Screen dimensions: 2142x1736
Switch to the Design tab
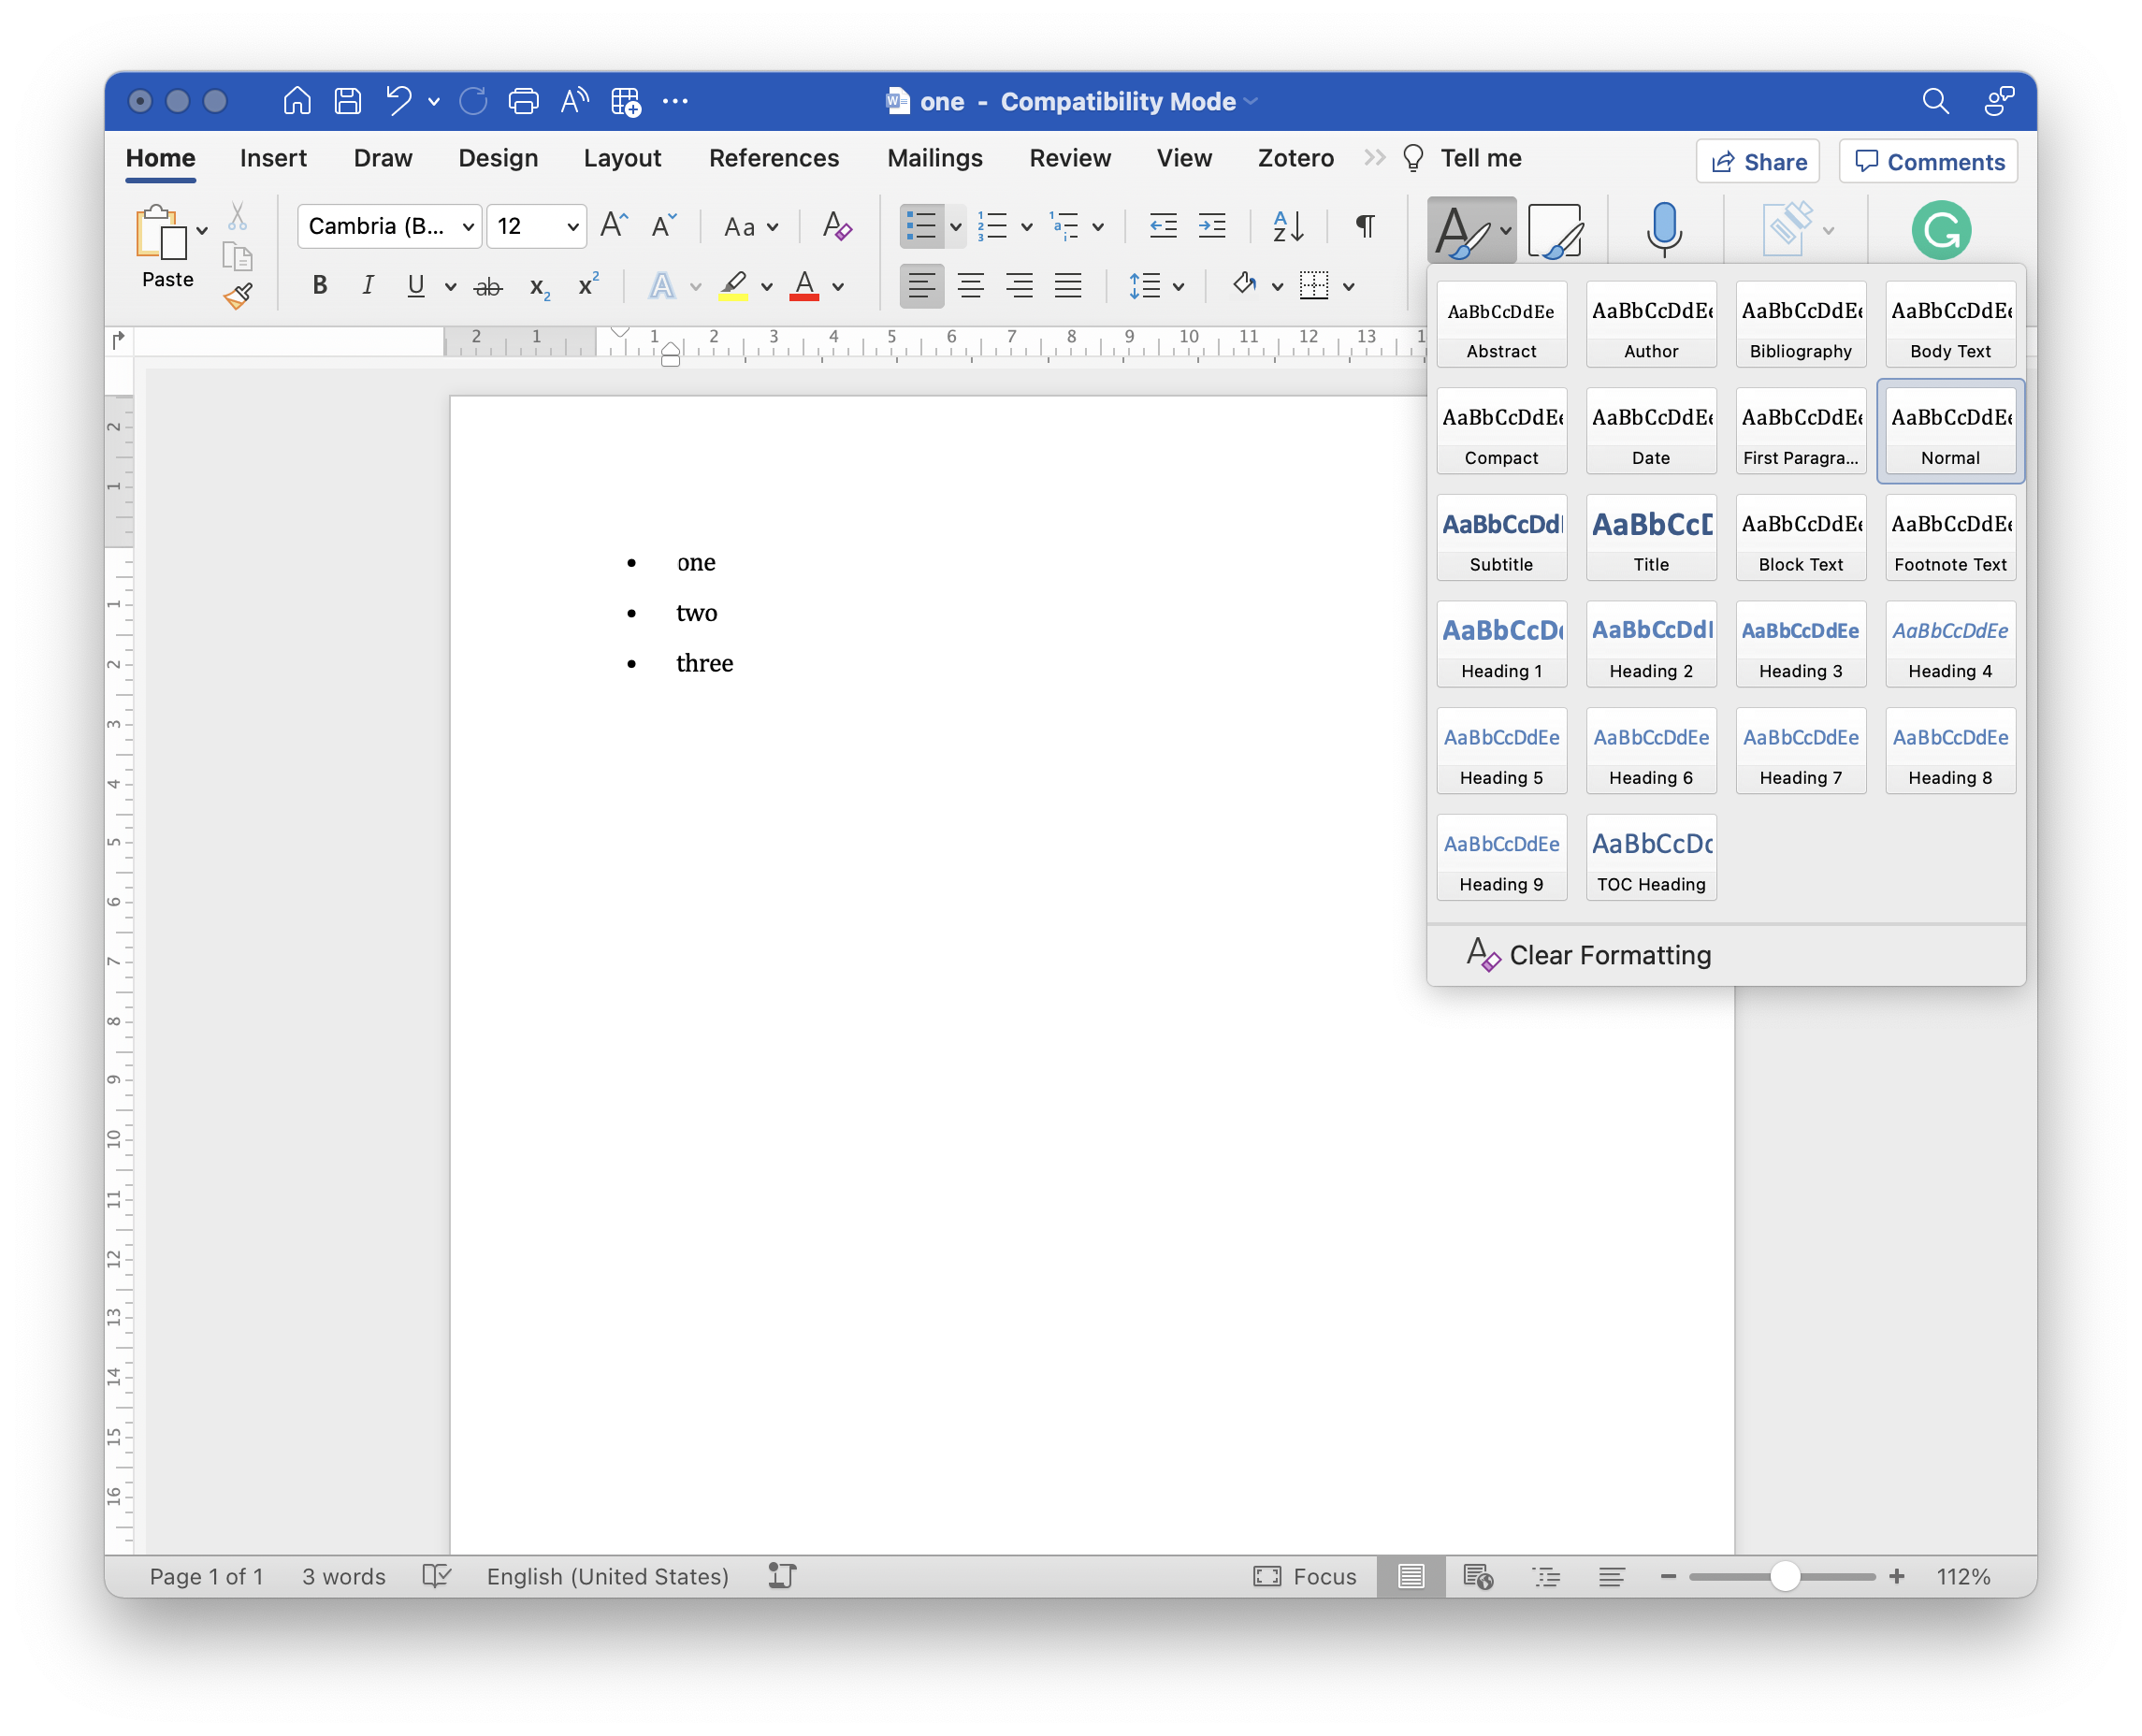(498, 158)
